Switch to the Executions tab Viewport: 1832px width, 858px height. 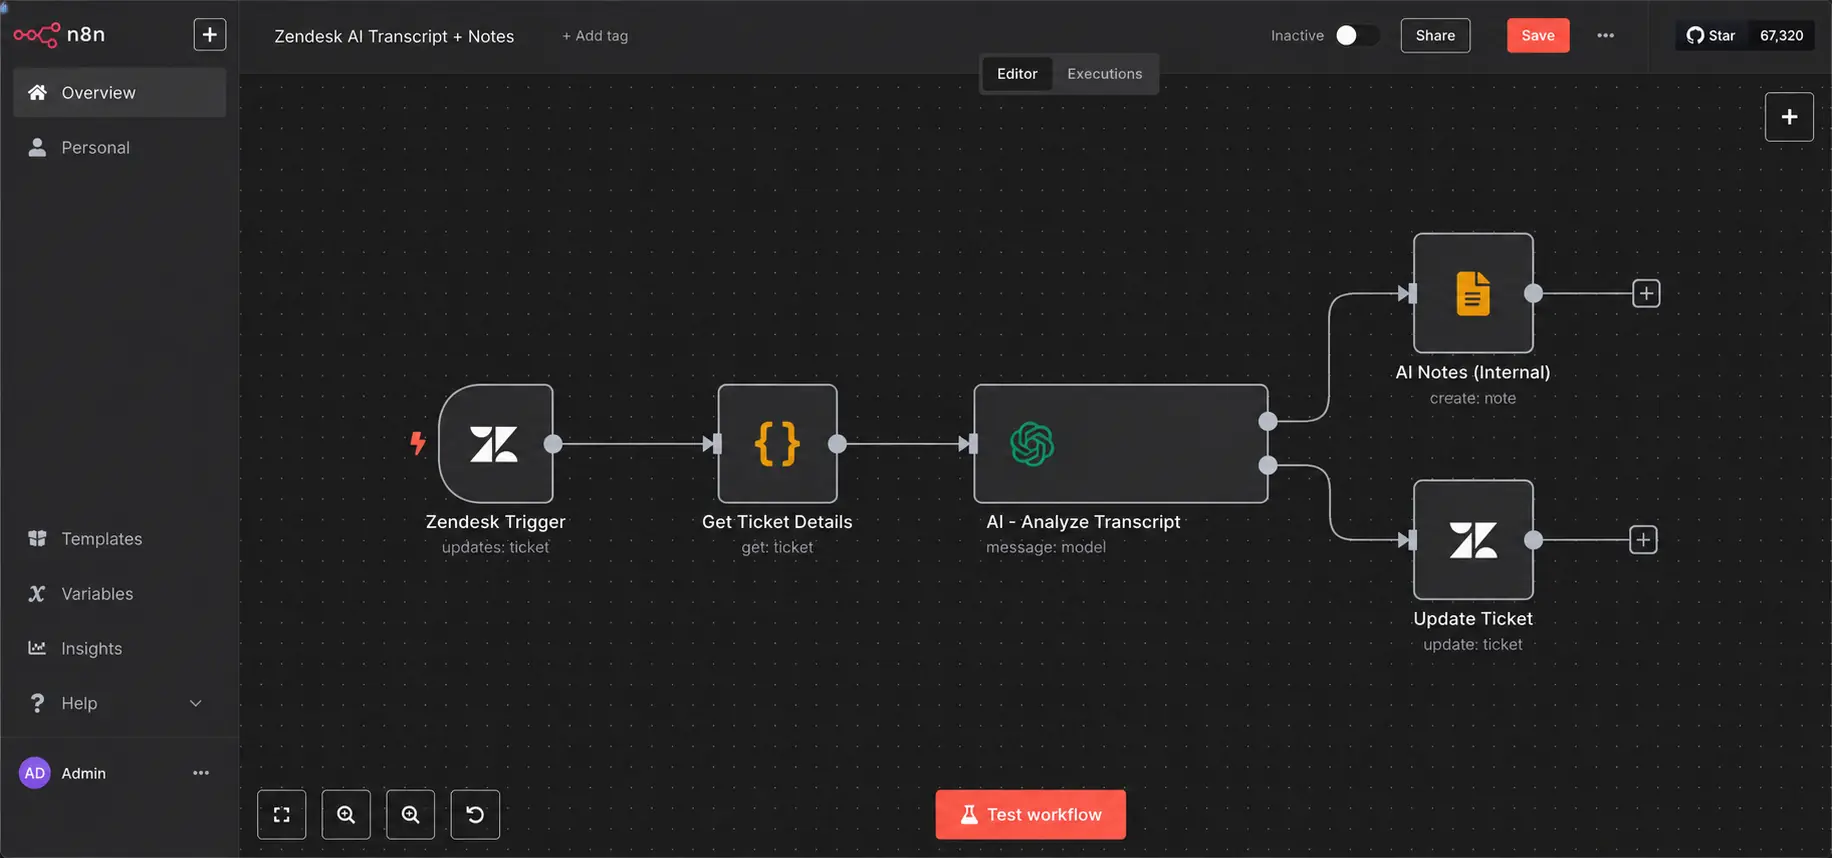coord(1104,74)
